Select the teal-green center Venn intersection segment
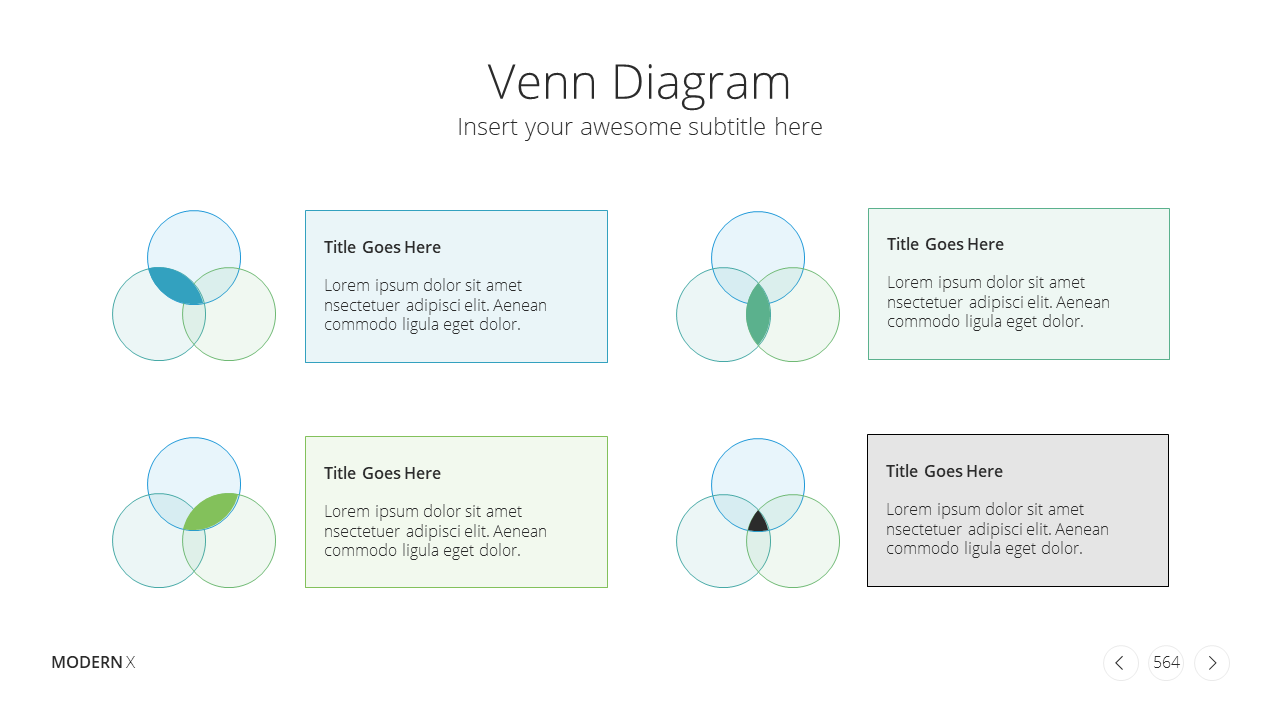This screenshot has height=720, width=1280. [758, 314]
